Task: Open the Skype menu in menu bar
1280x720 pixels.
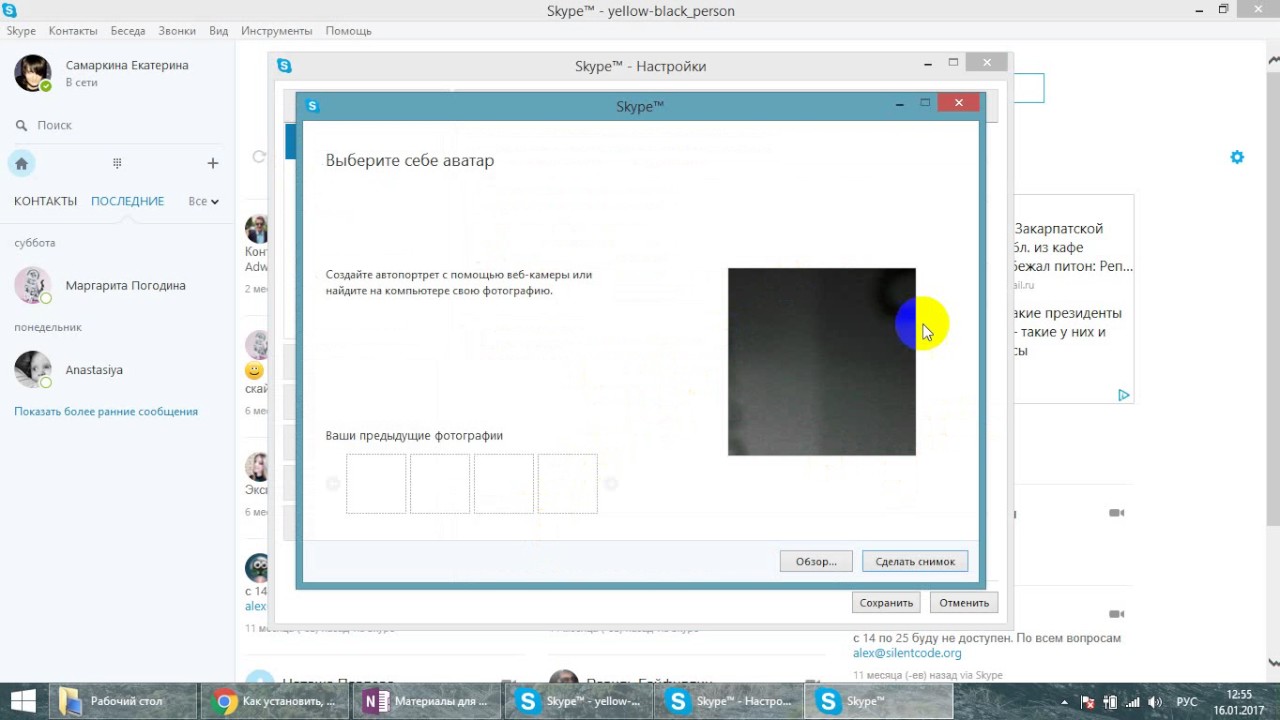Action: (21, 31)
